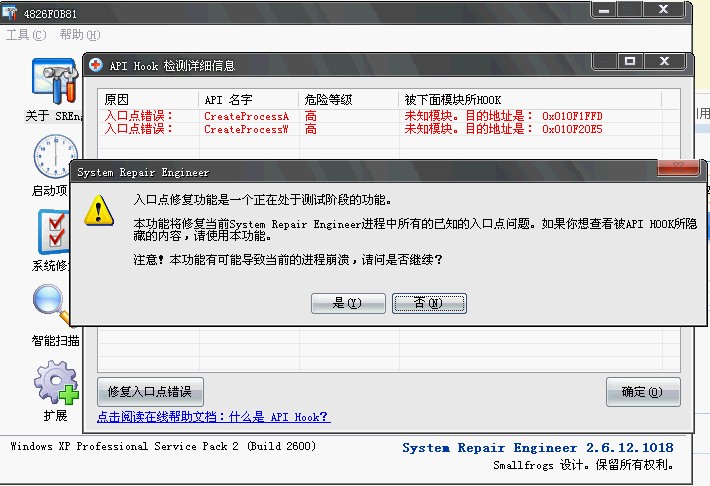
Task: Click the System Repair Engineer 2.6.12.1018 text
Action: pyautogui.click(x=537, y=448)
